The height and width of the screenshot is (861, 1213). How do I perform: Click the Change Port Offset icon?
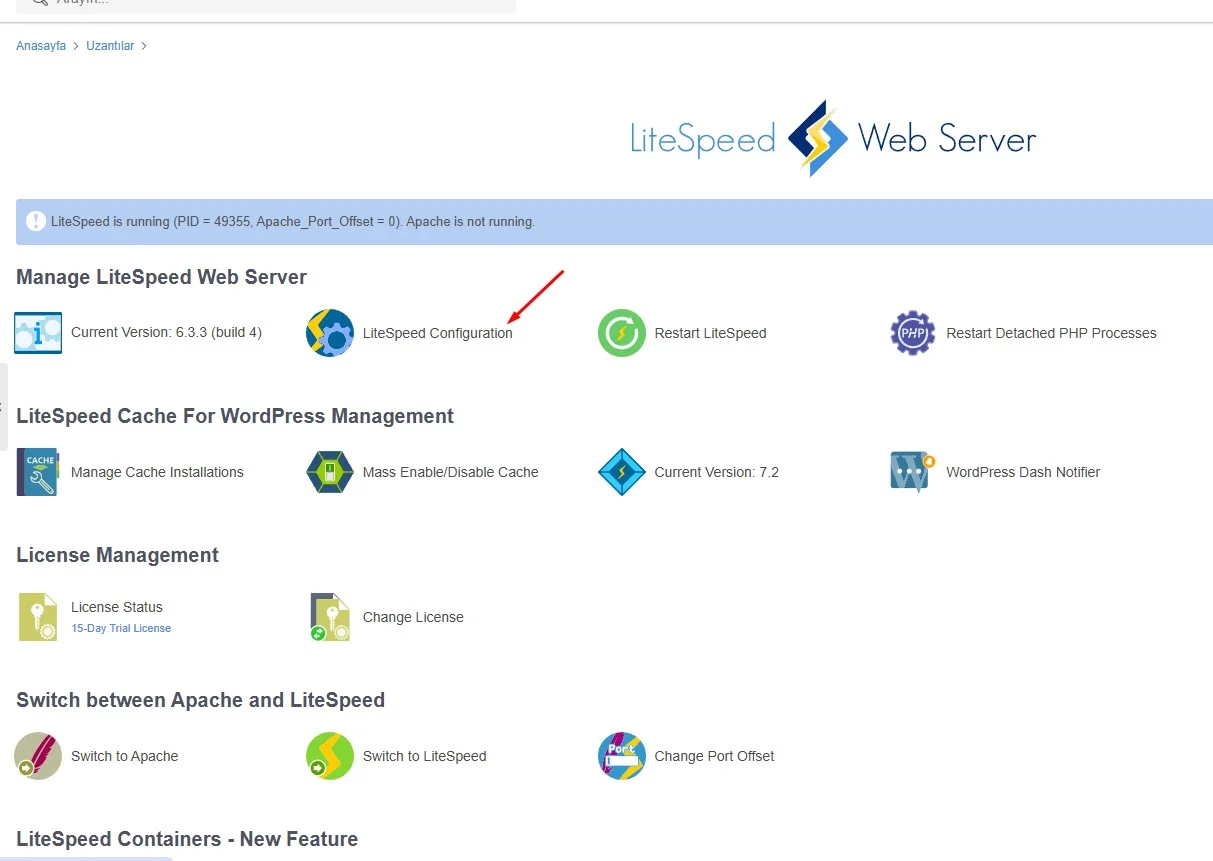coord(621,756)
